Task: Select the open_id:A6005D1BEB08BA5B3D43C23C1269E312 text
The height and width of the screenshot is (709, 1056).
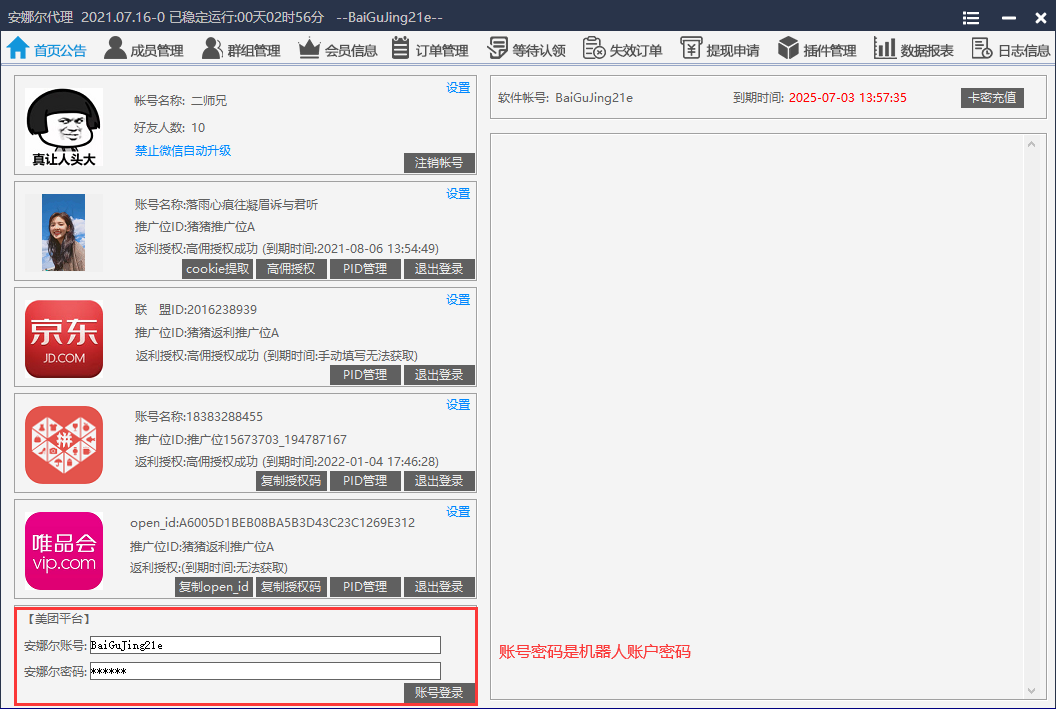Action: point(273,523)
